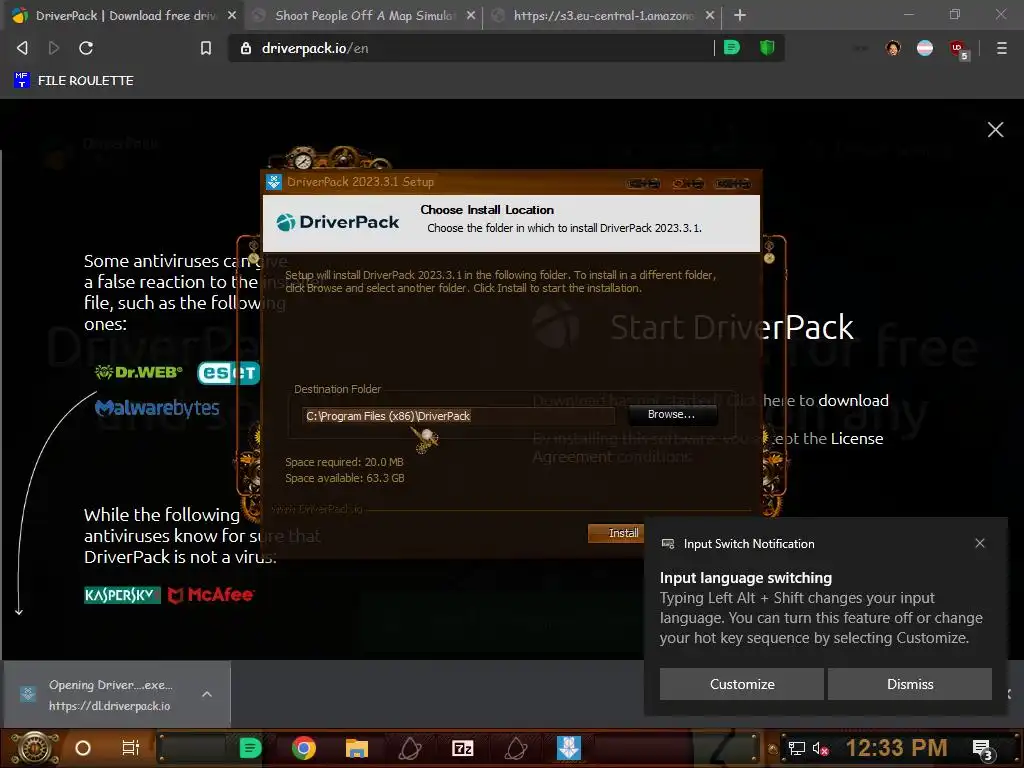This screenshot has height=768, width=1024.
Task: Click the DriverPack Setup title bar icon
Action: [x=274, y=182]
